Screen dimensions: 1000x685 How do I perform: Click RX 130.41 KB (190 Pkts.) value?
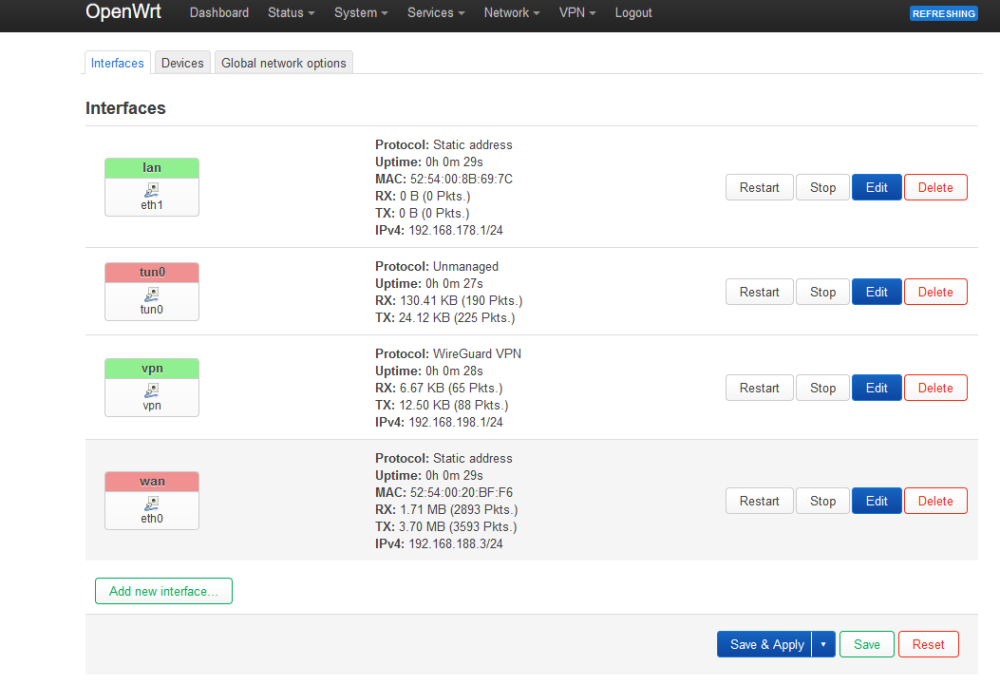click(461, 300)
